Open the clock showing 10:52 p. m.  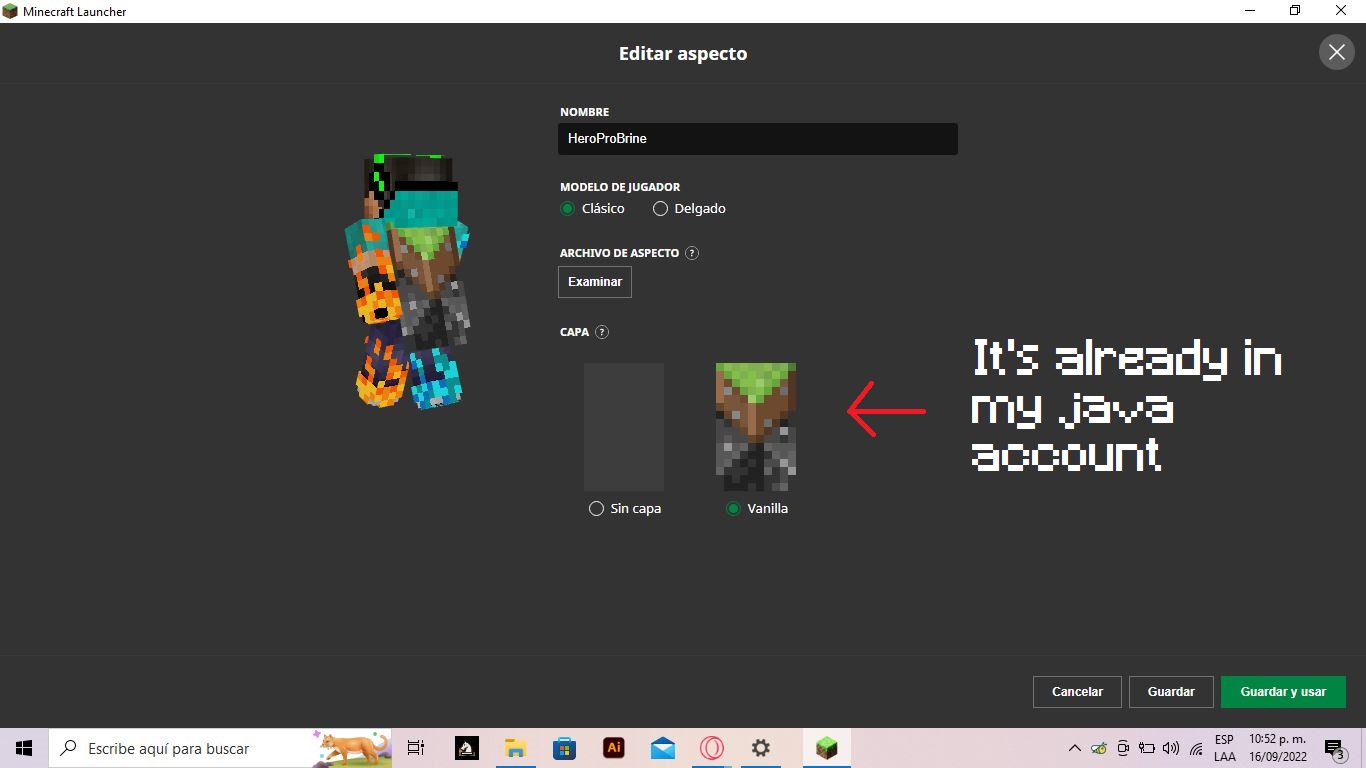point(1278,748)
